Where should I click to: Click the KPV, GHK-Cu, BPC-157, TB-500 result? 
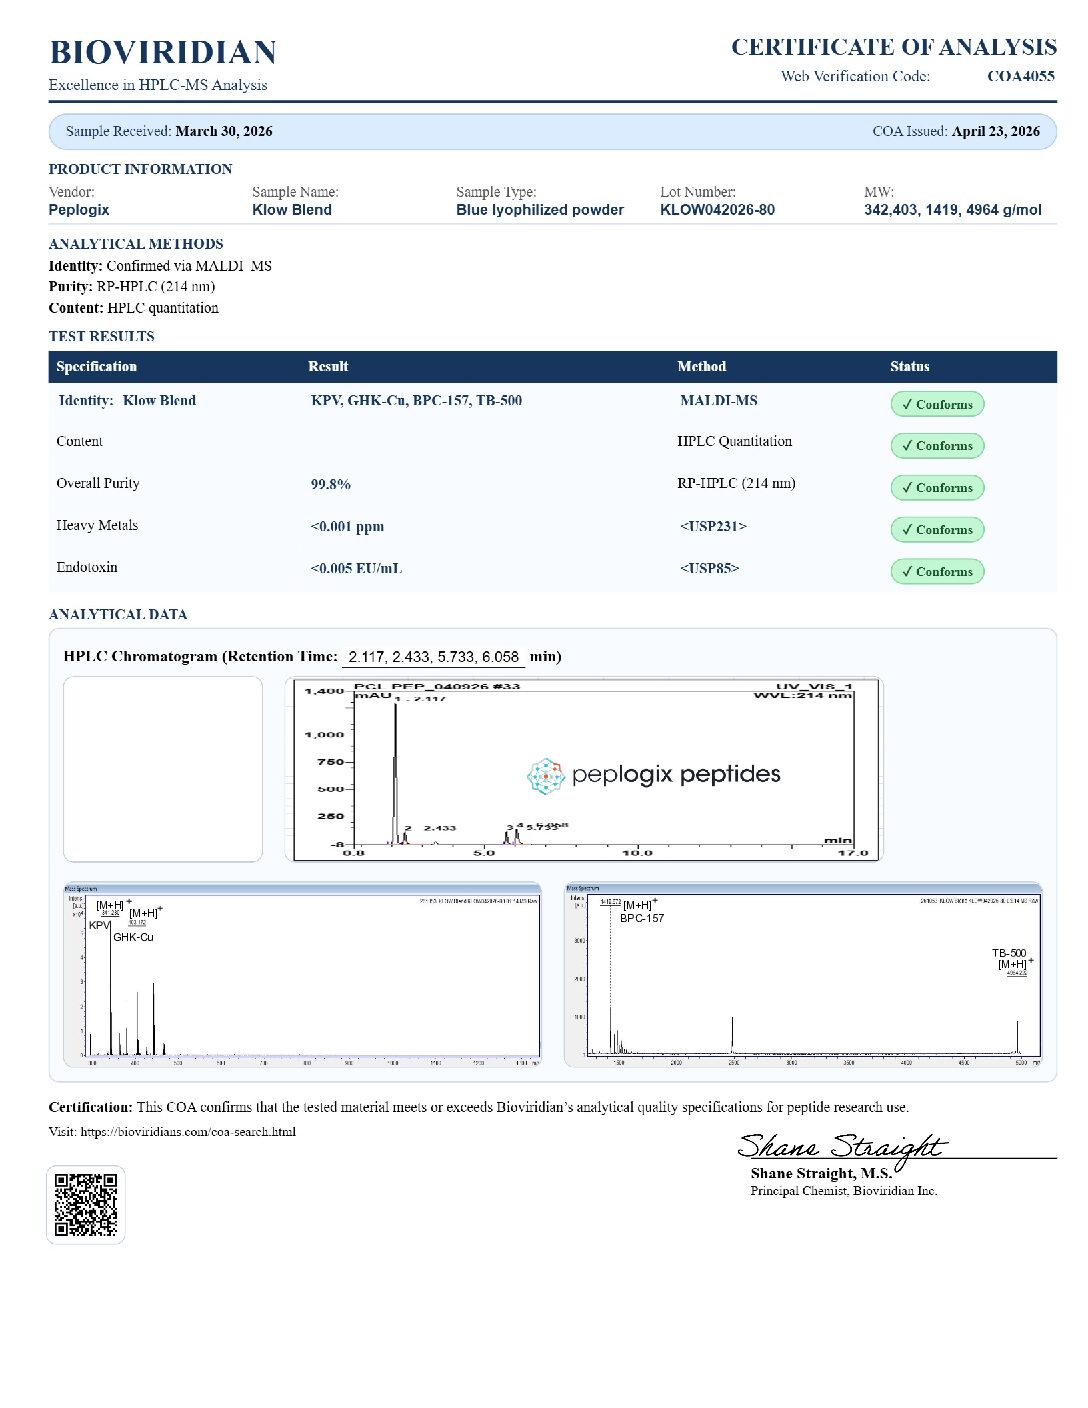pos(416,400)
